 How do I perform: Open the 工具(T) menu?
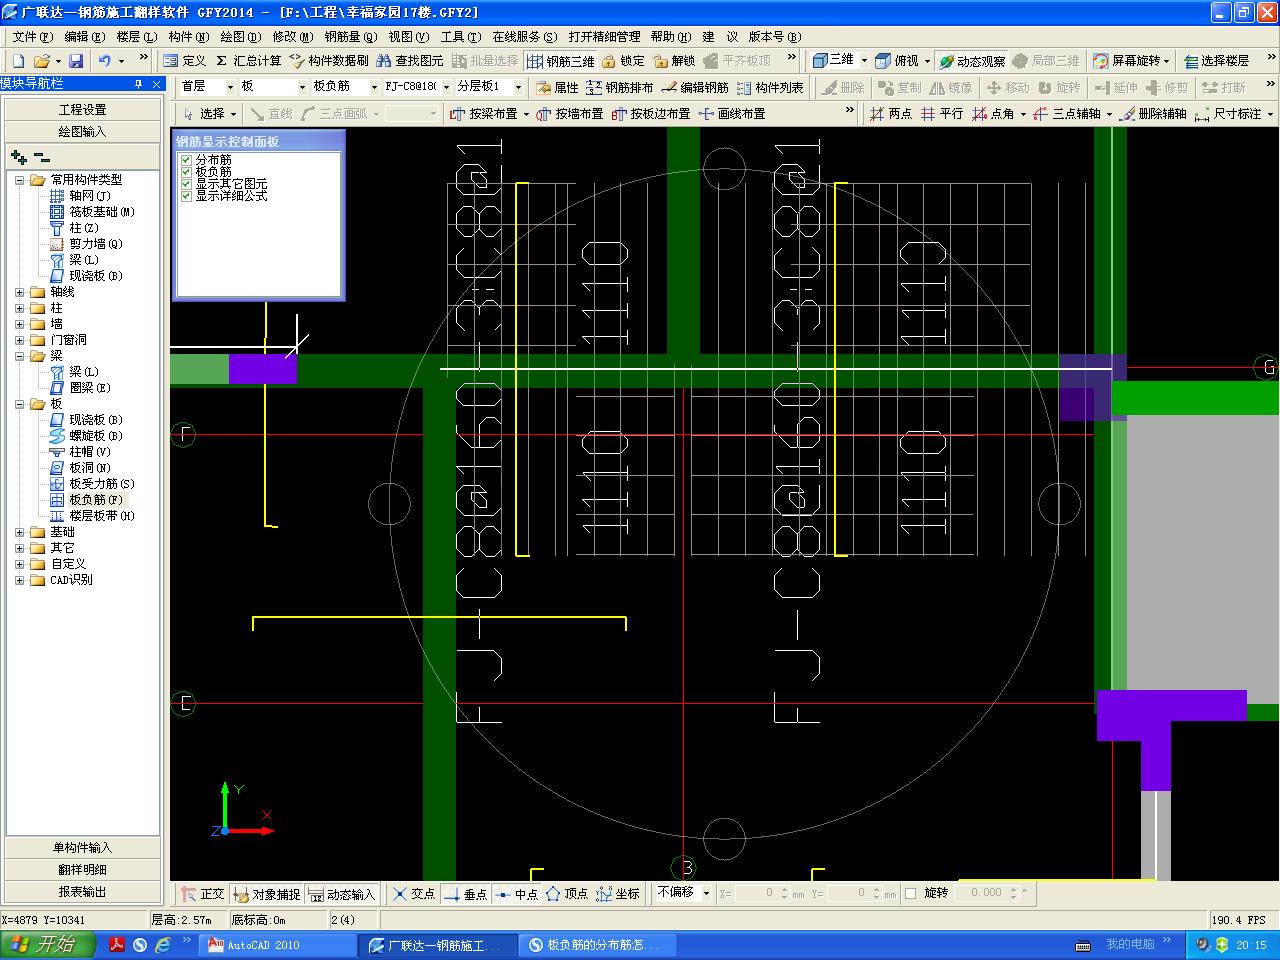460,36
